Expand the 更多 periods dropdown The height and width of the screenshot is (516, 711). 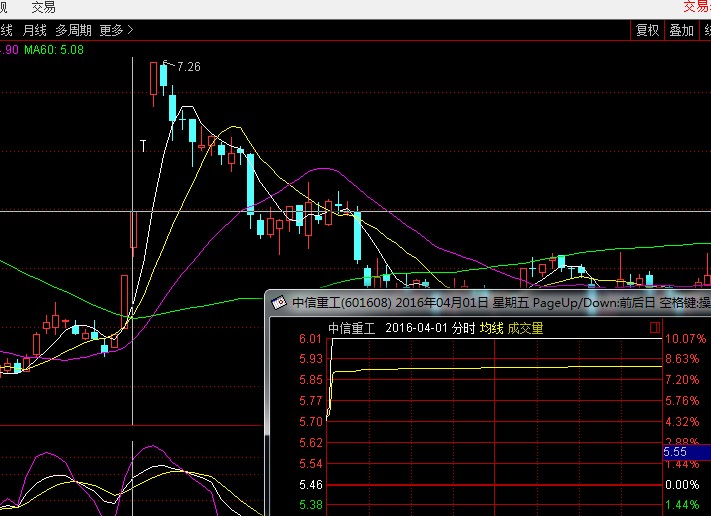coord(116,30)
